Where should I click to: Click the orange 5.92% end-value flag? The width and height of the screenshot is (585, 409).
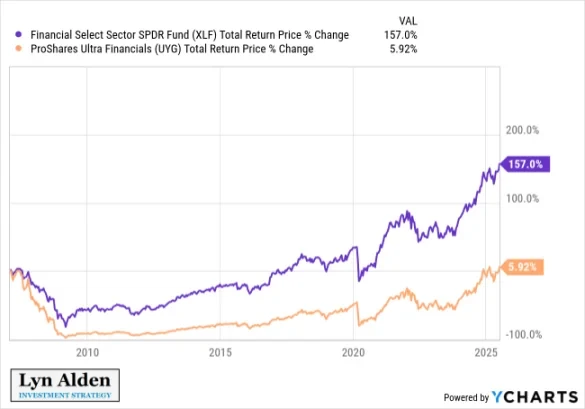tap(522, 267)
